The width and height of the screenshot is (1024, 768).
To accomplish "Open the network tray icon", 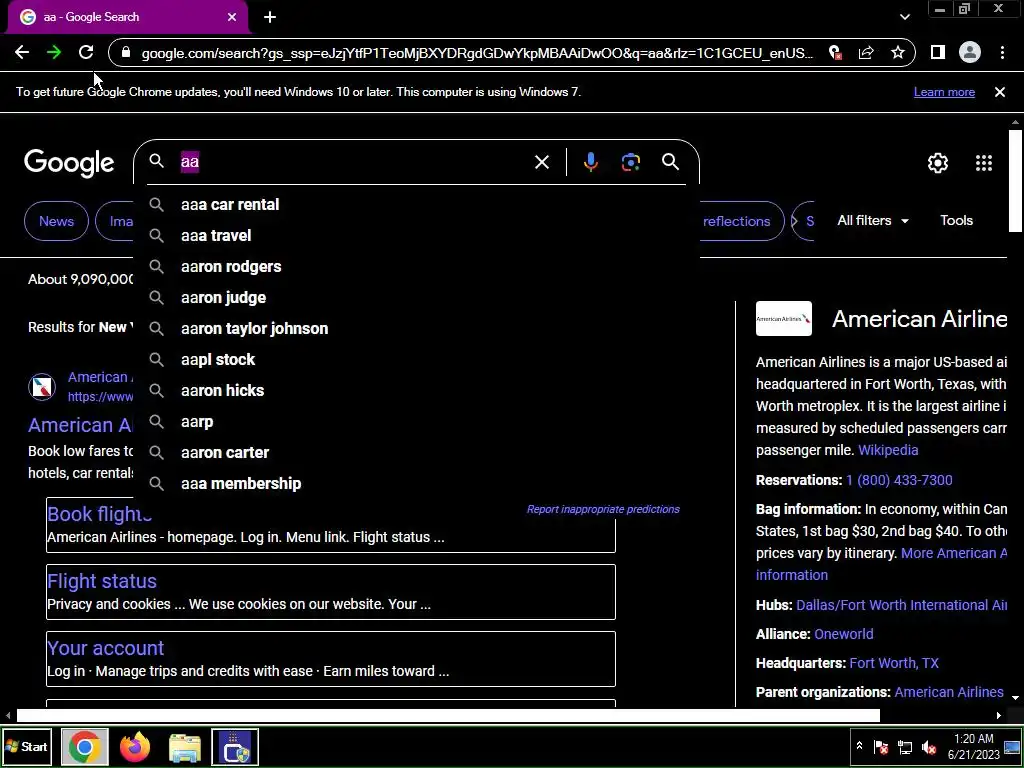I will 904,747.
